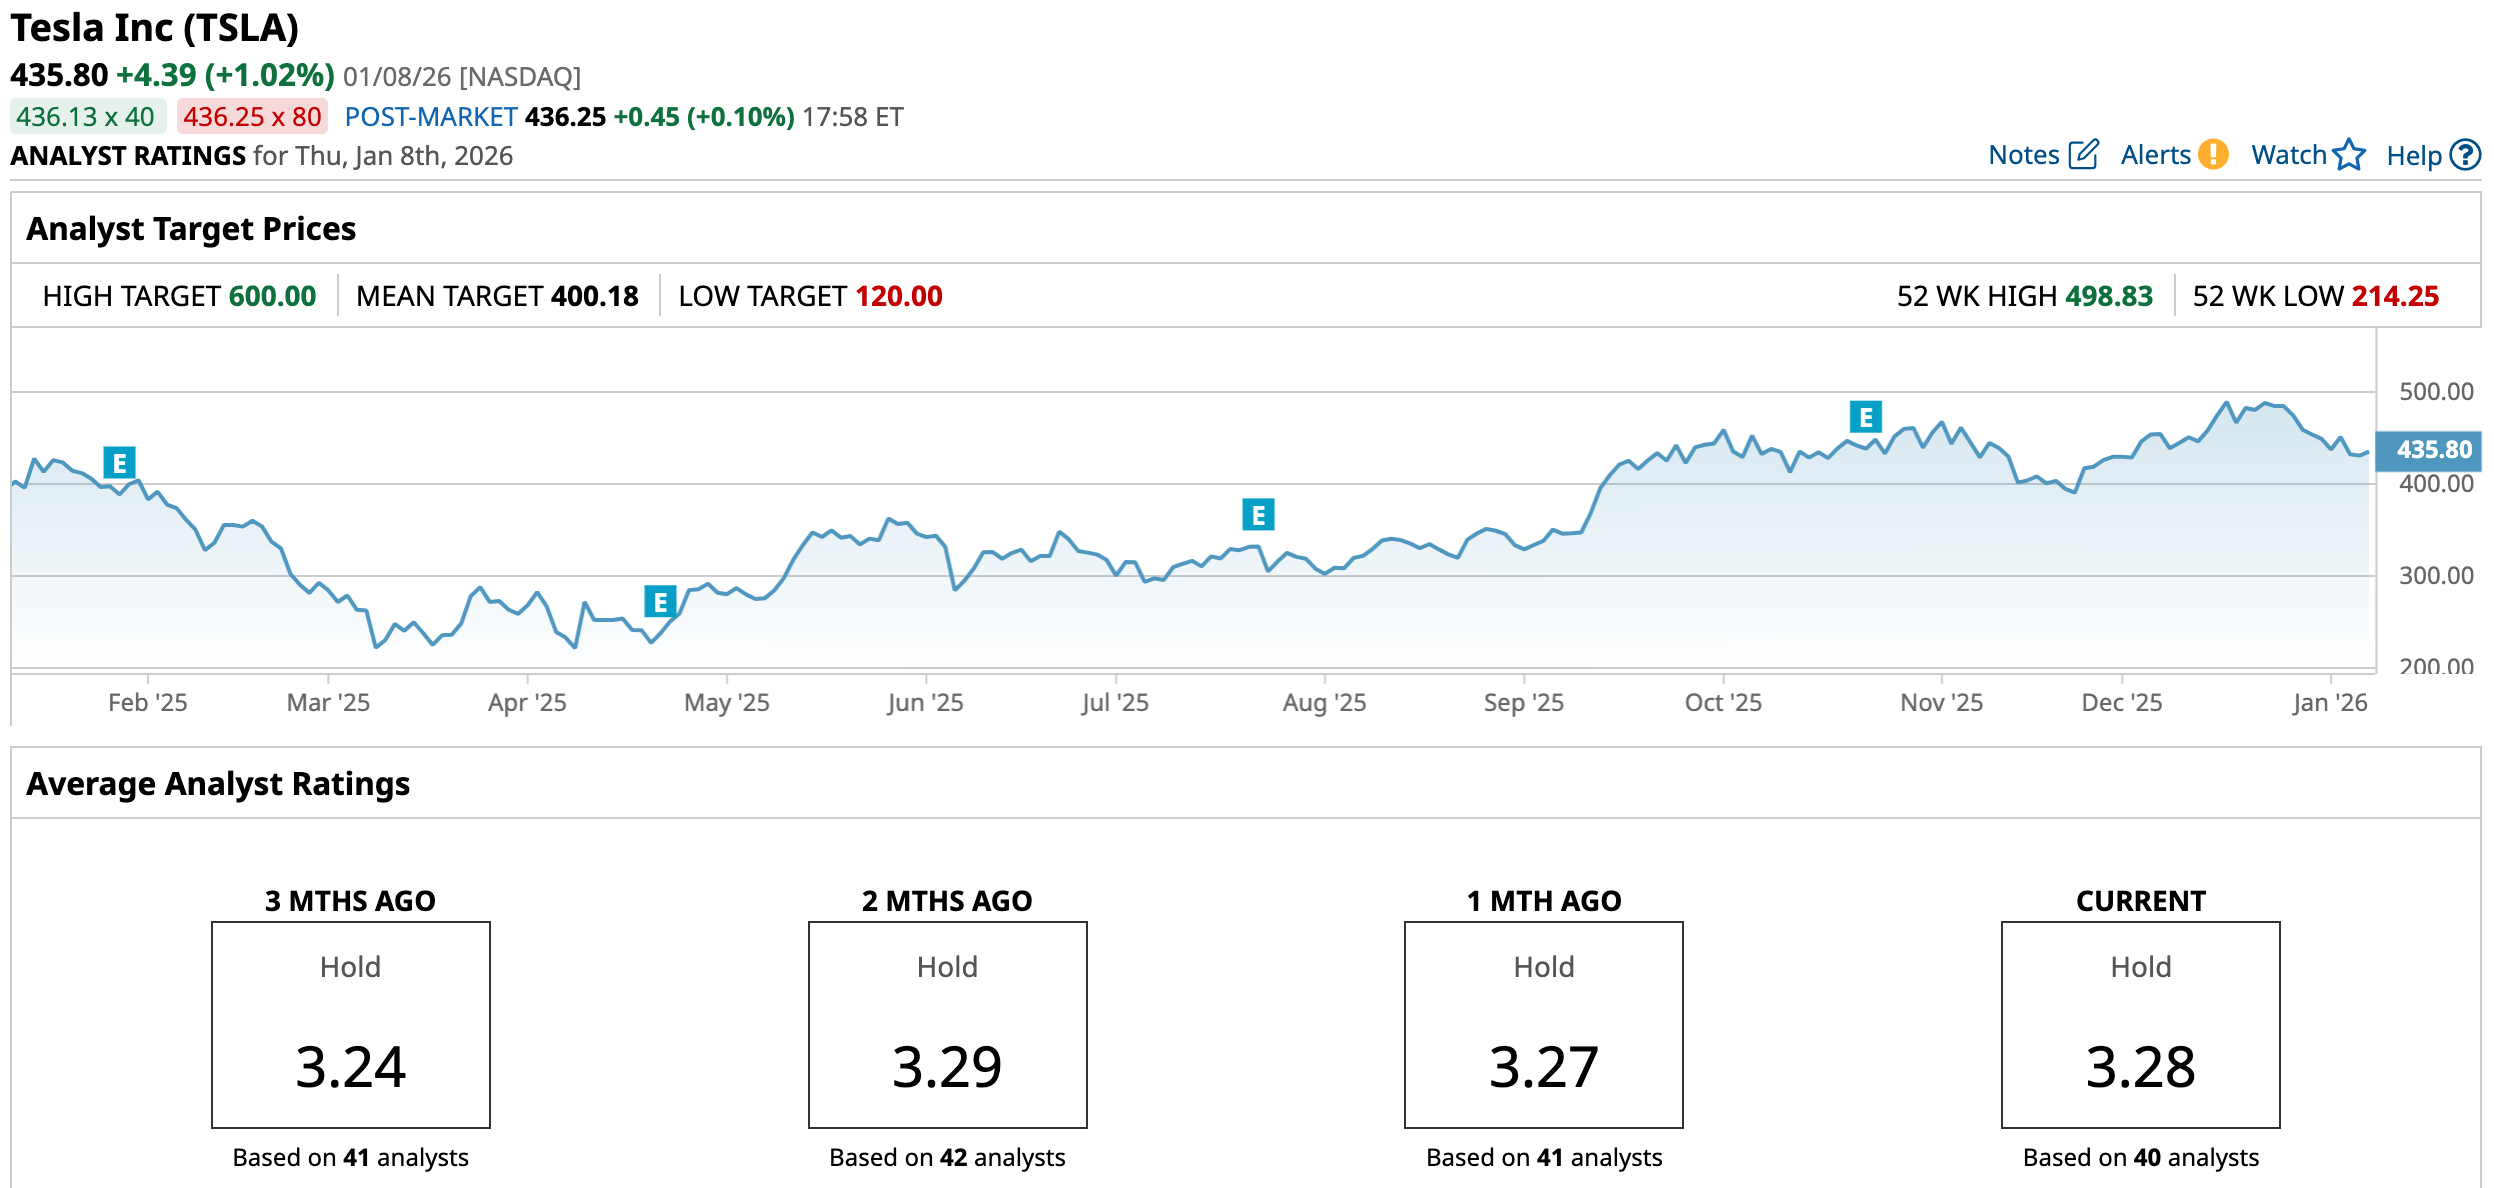Click earnings marker near May '25
2494x1188 pixels.
(x=660, y=602)
